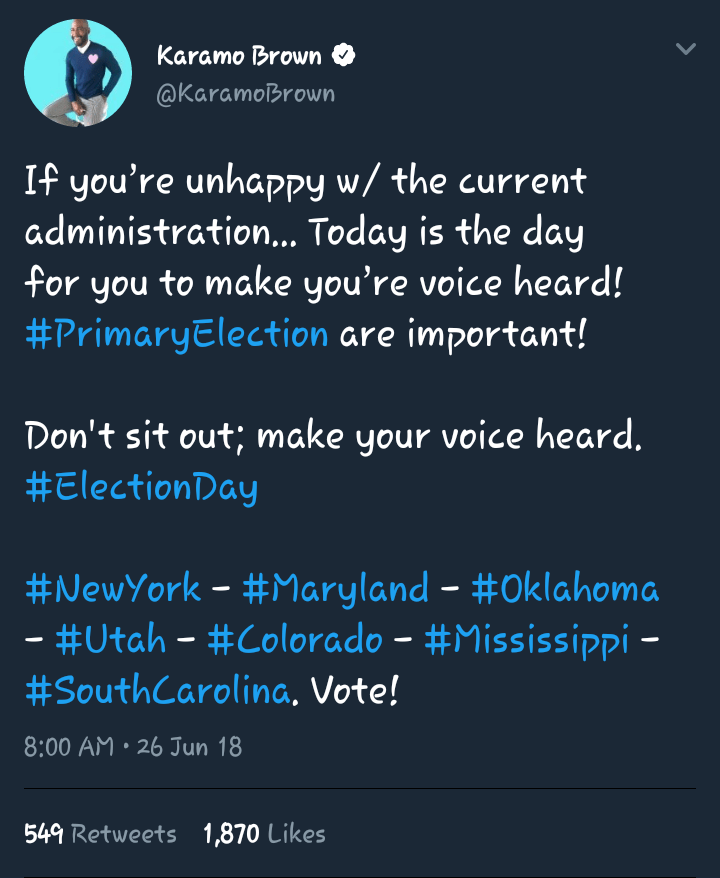Click the verified badge next to Karamo Brown
This screenshot has height=878, width=720.
(x=345, y=56)
